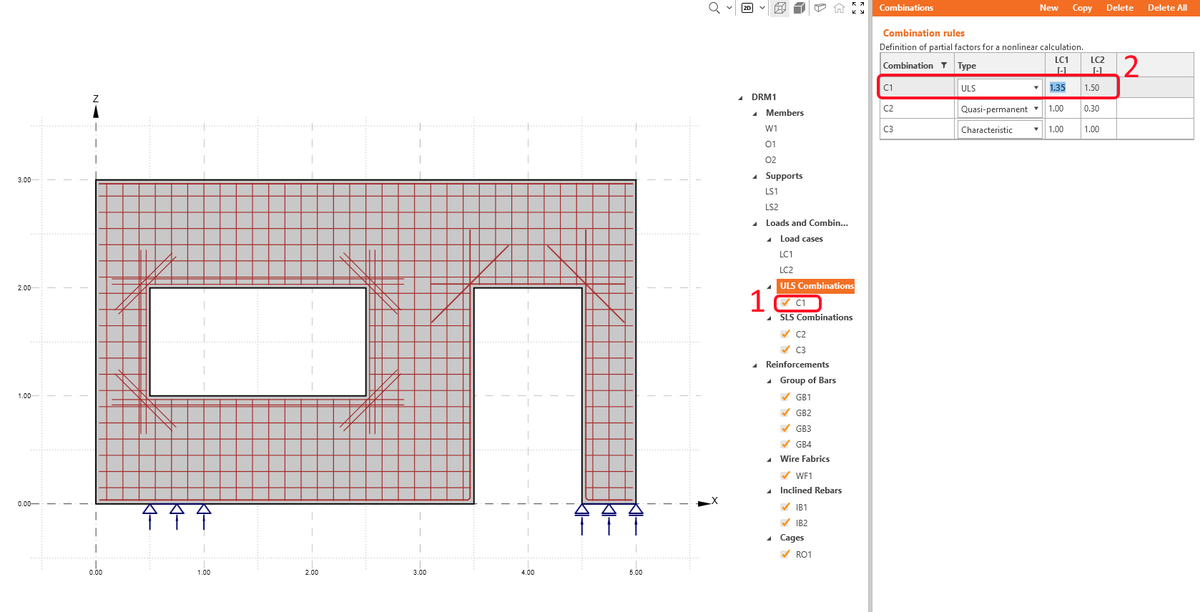Activate the 2D view mode icon
The image size is (1200, 612).
click(747, 8)
